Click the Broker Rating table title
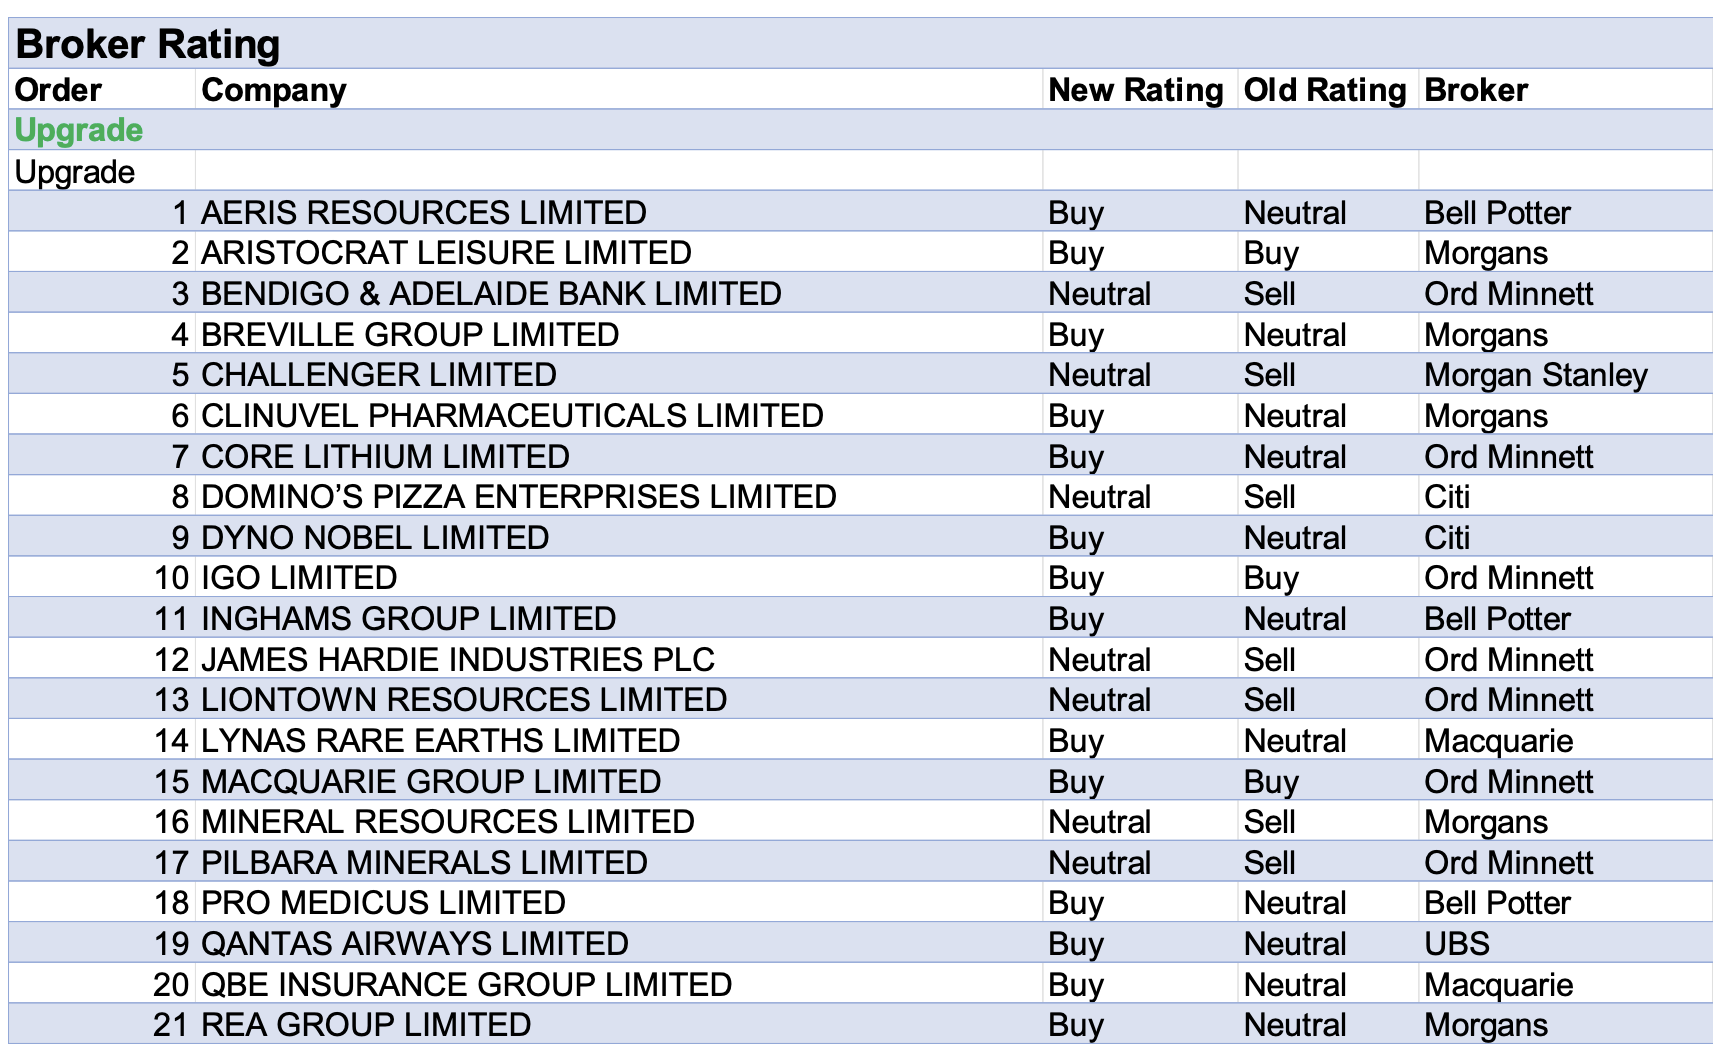 148,44
